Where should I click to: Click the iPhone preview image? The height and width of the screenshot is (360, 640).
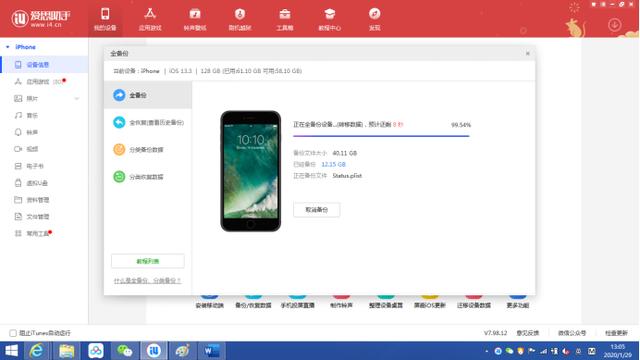coord(251,171)
